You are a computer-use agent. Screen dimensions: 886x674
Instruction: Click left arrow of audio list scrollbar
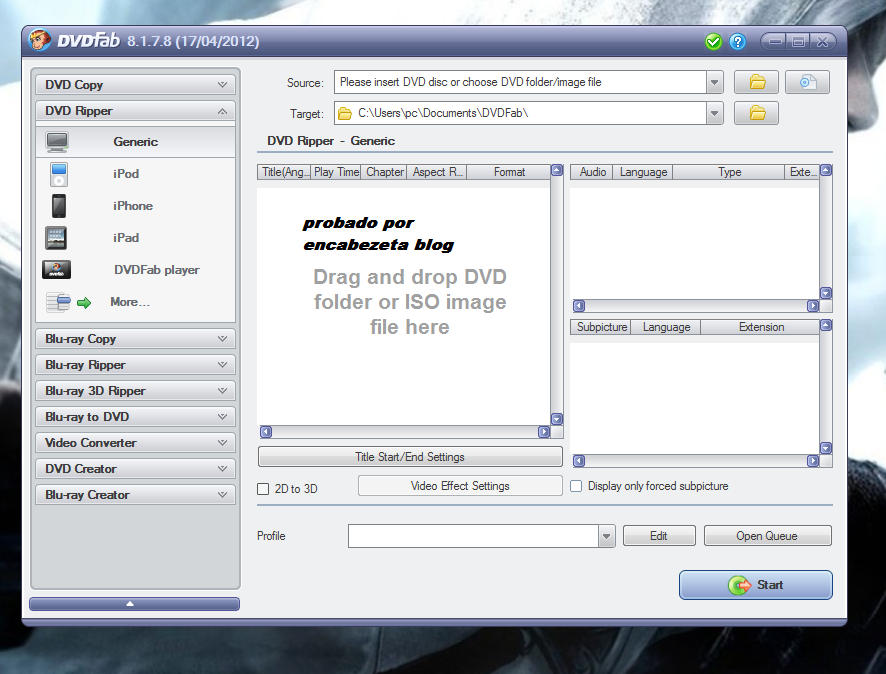[579, 306]
